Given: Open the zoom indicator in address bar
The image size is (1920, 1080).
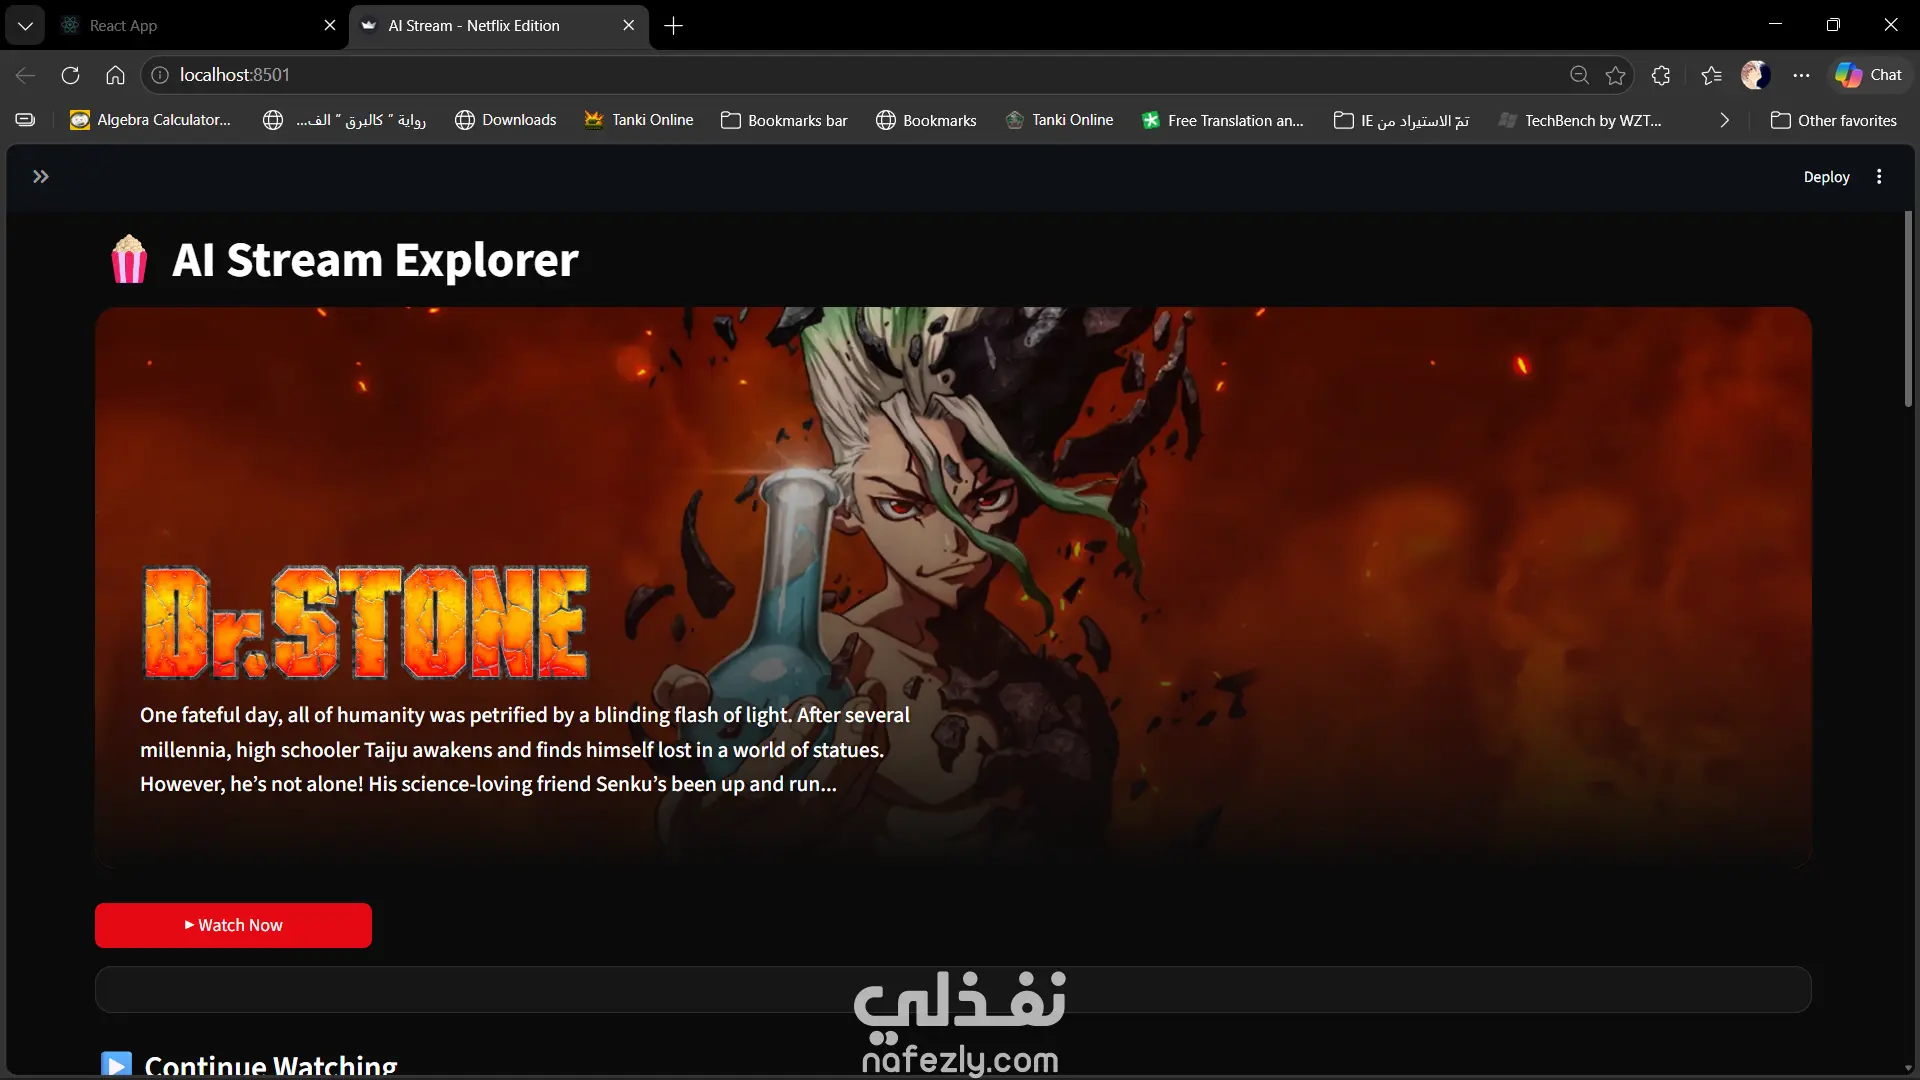Looking at the screenshot, I should 1579,75.
